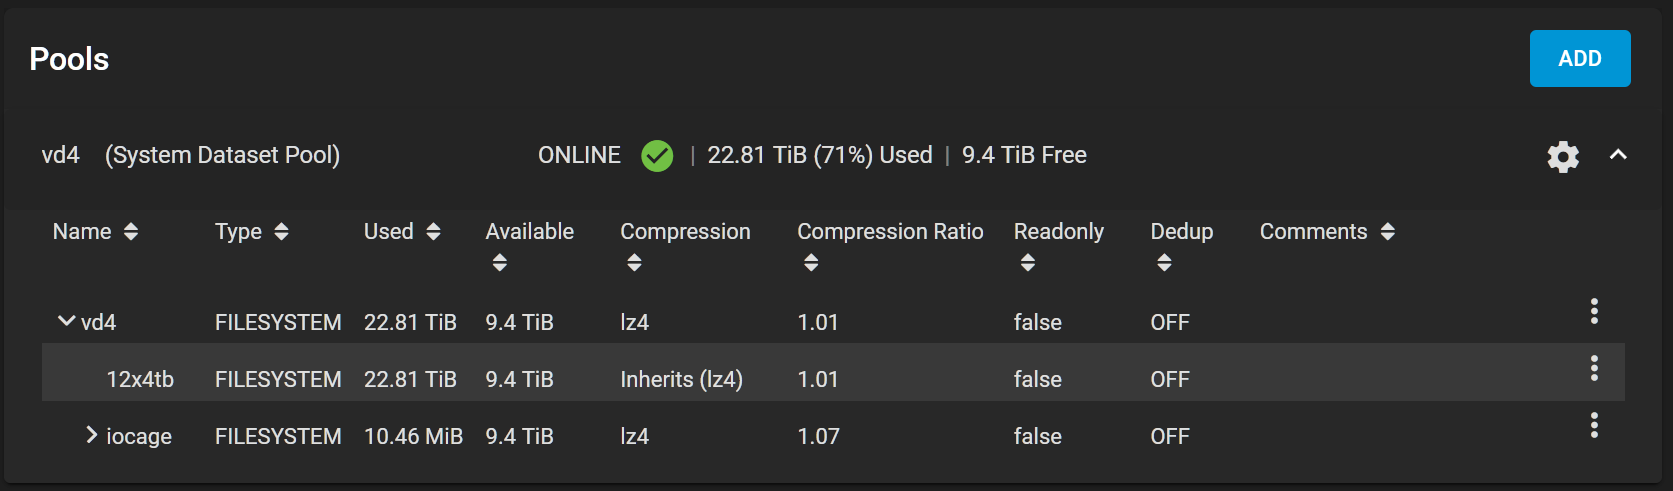Collapse the vd4 dataset tree row
This screenshot has height=491, width=1673.
pyautogui.click(x=66, y=321)
